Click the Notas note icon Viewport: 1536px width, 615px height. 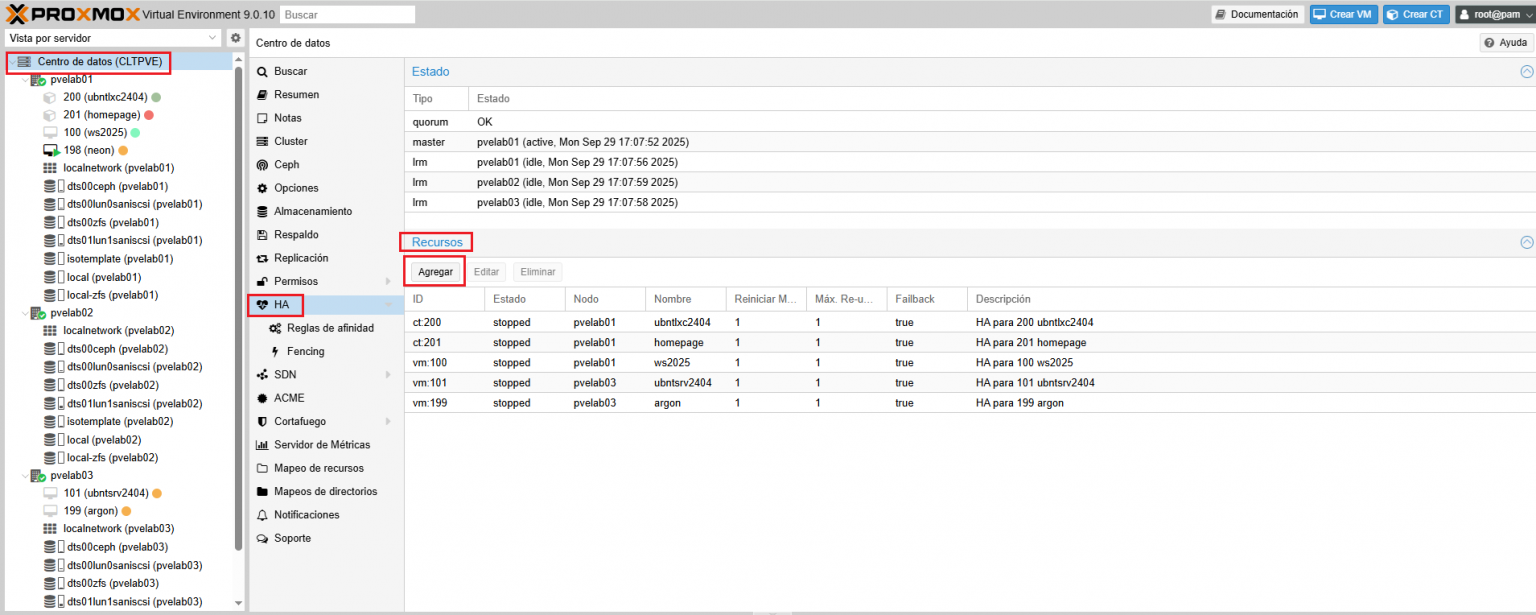[x=262, y=118]
